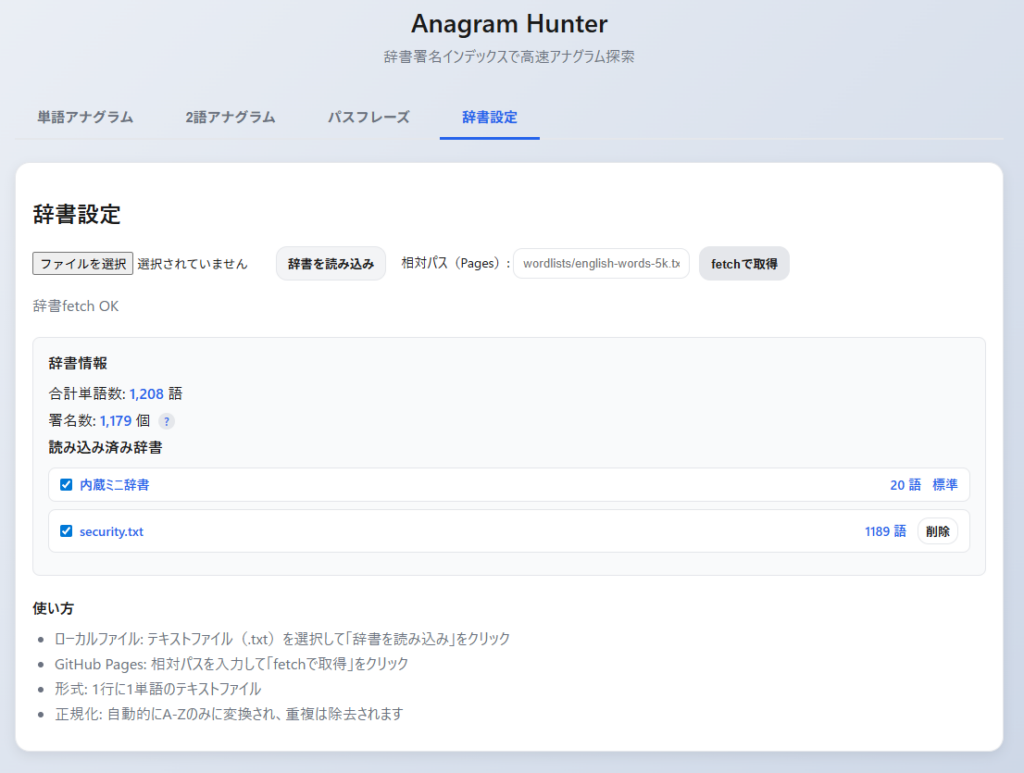Select the 辞書設定 tab
Screen dimensions: 1024x773
[490, 117]
